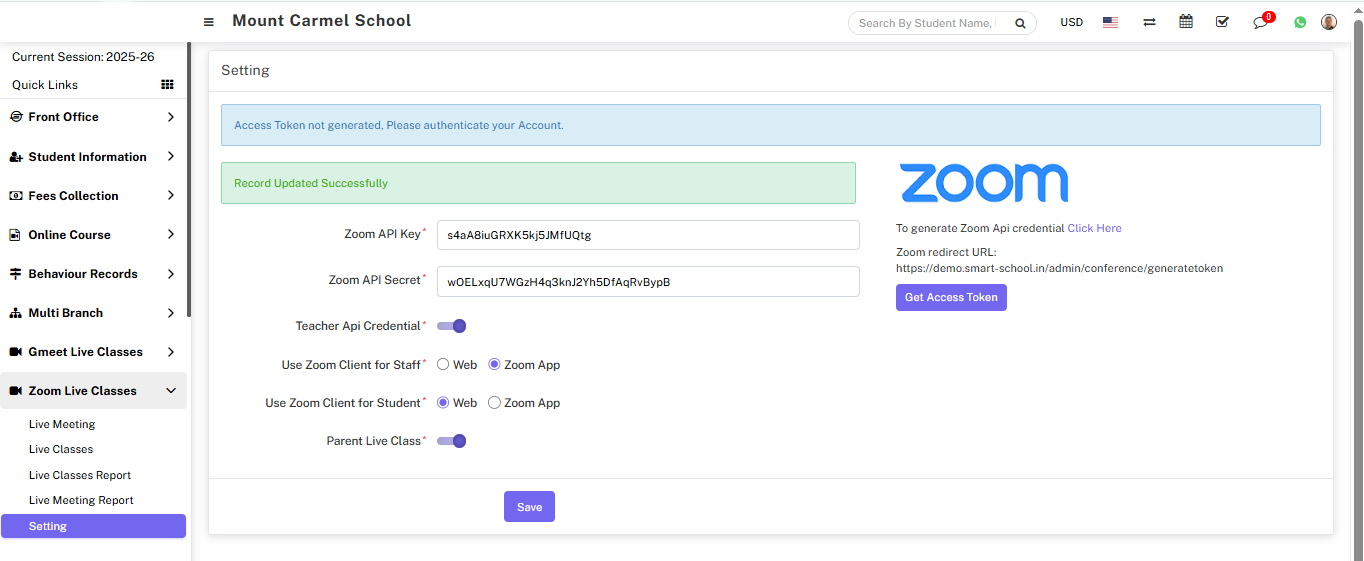Click the US flag language icon

click(x=1110, y=22)
